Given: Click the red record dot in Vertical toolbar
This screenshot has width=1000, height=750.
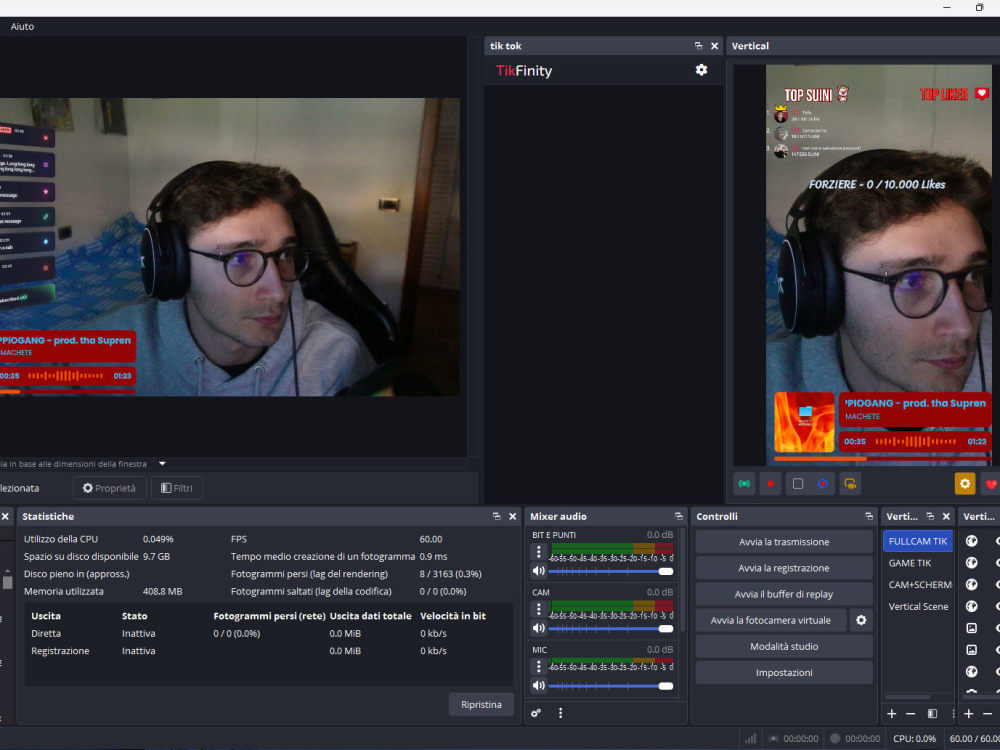Looking at the screenshot, I should (x=770, y=483).
